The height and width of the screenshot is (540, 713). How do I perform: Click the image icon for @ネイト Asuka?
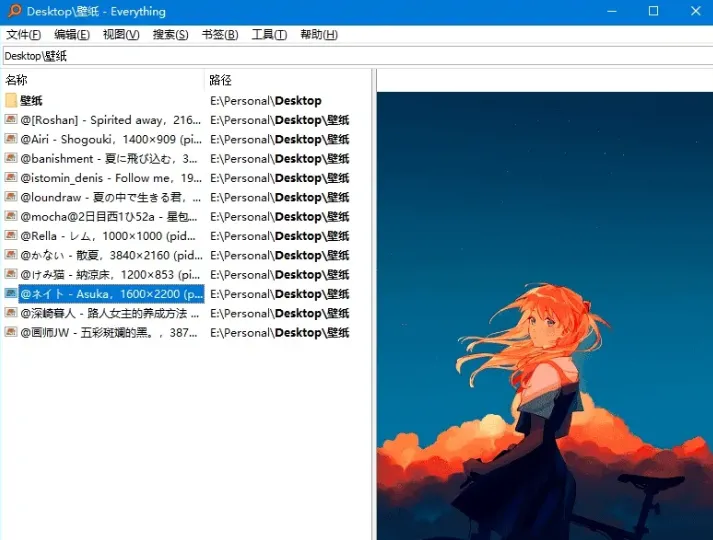click(x=11, y=294)
